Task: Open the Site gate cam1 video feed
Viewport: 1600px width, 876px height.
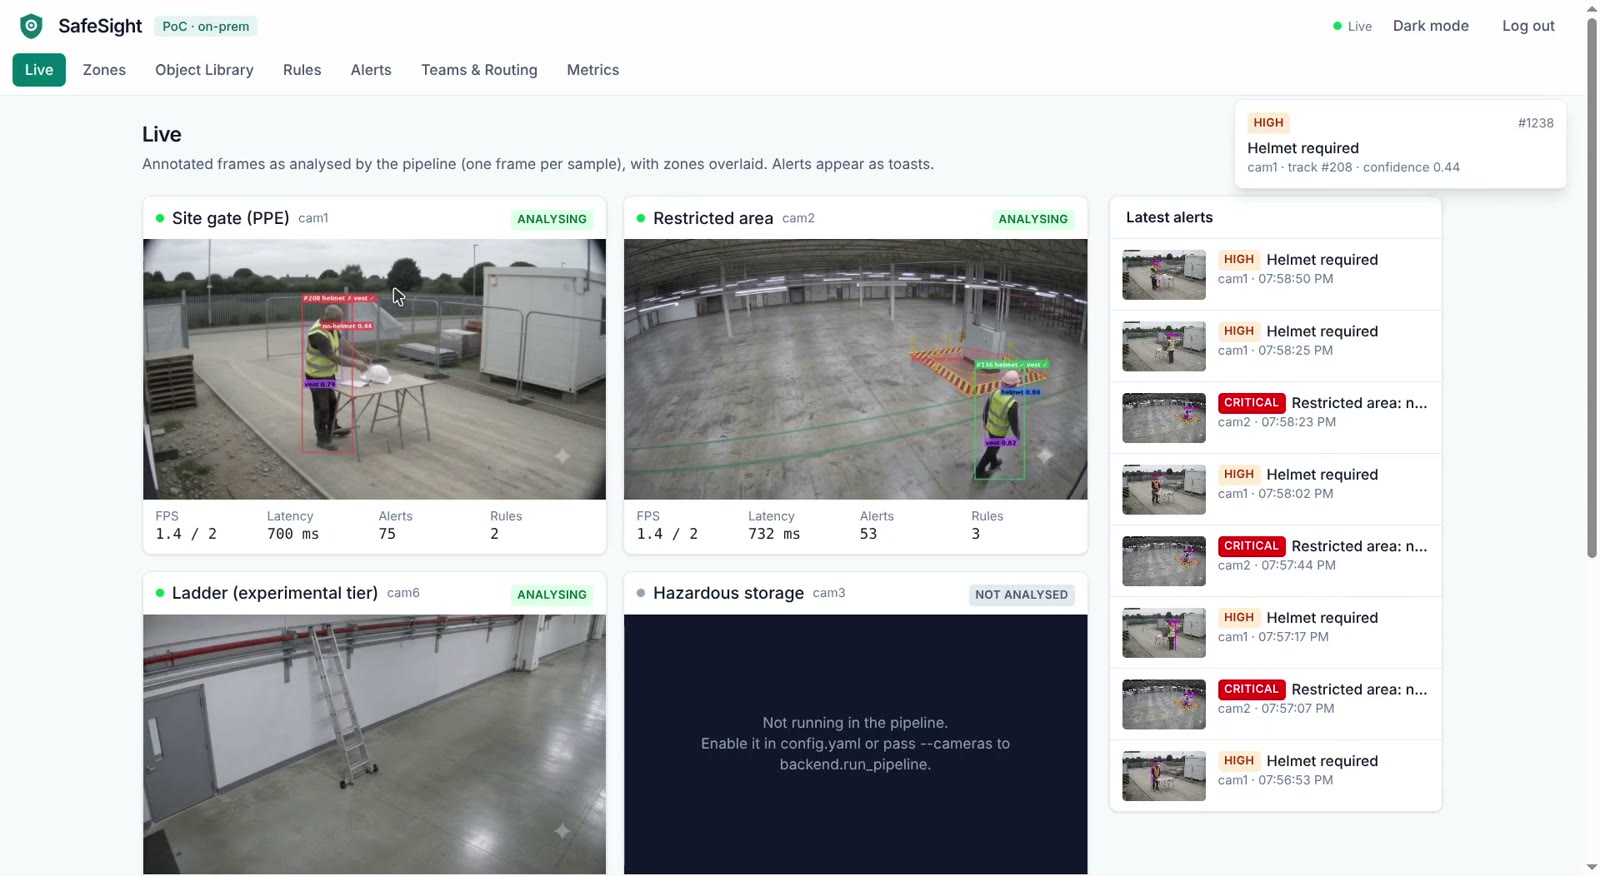Action: 374,369
